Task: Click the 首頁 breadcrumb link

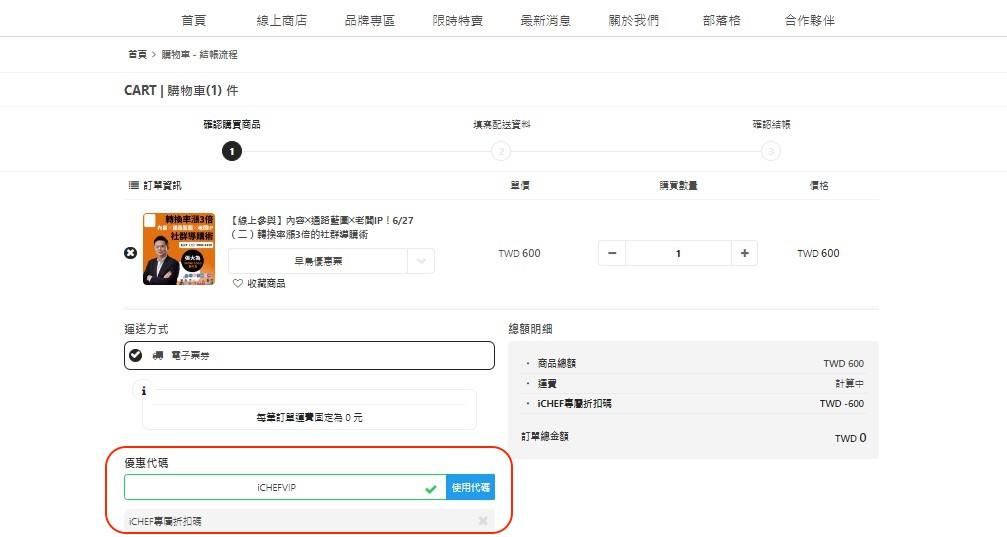Action: pos(137,54)
